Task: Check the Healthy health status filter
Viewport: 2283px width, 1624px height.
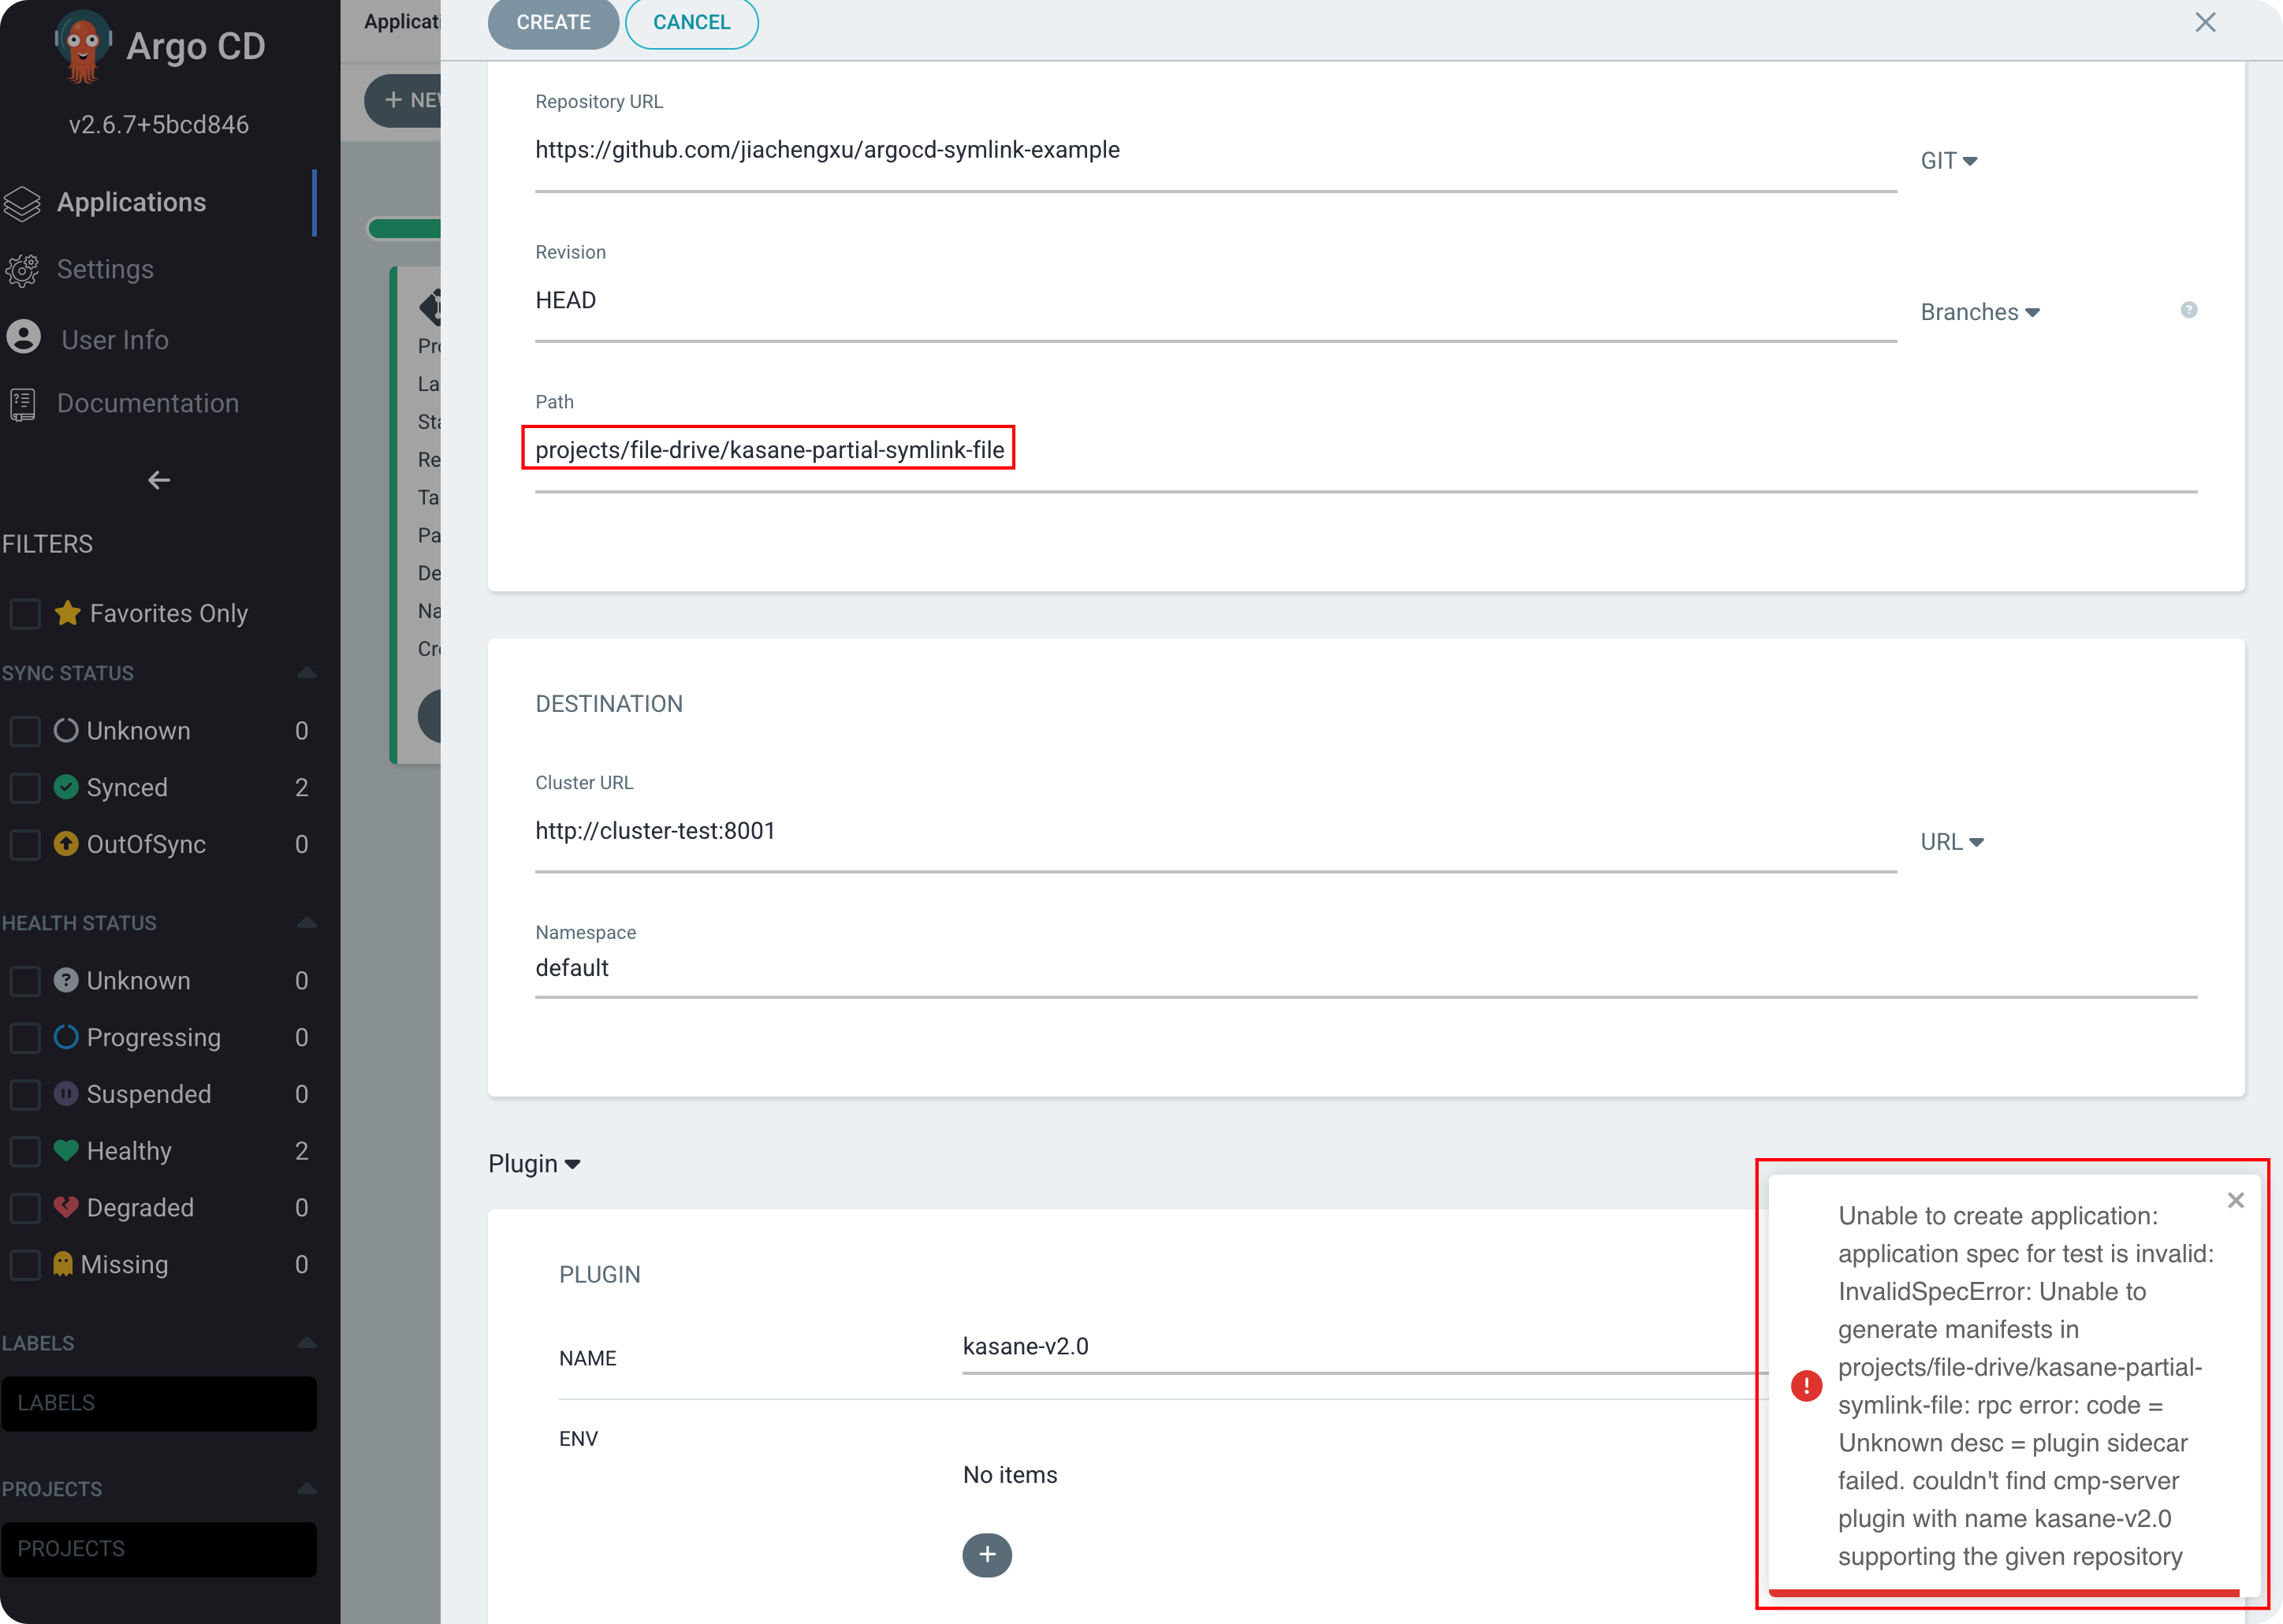Action: click(x=24, y=1150)
